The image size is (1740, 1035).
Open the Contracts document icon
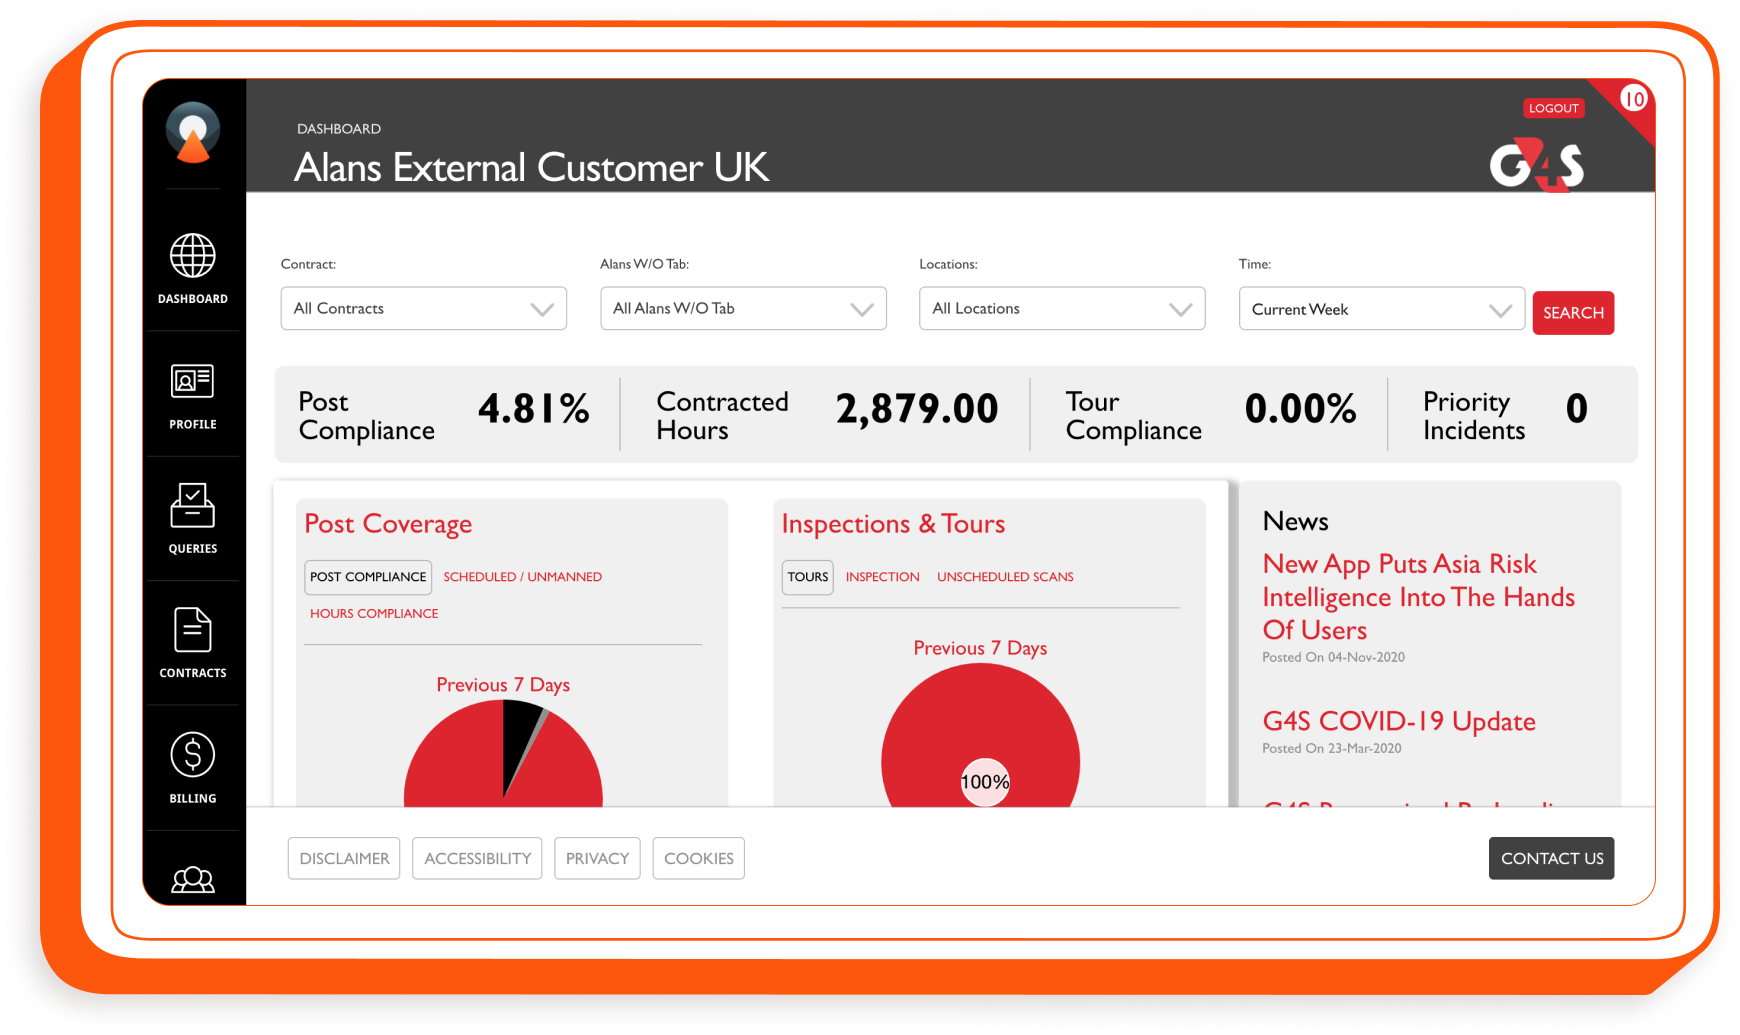pos(192,630)
